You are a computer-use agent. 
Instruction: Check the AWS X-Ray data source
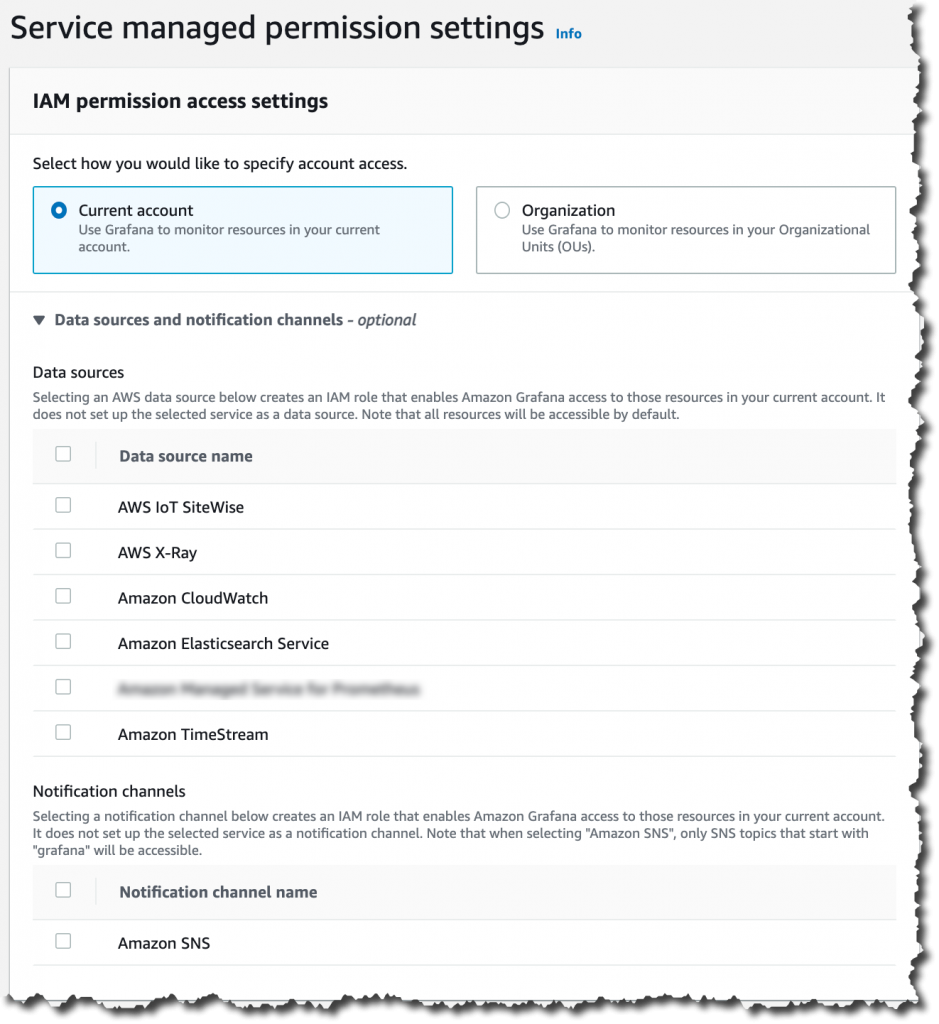(63, 550)
